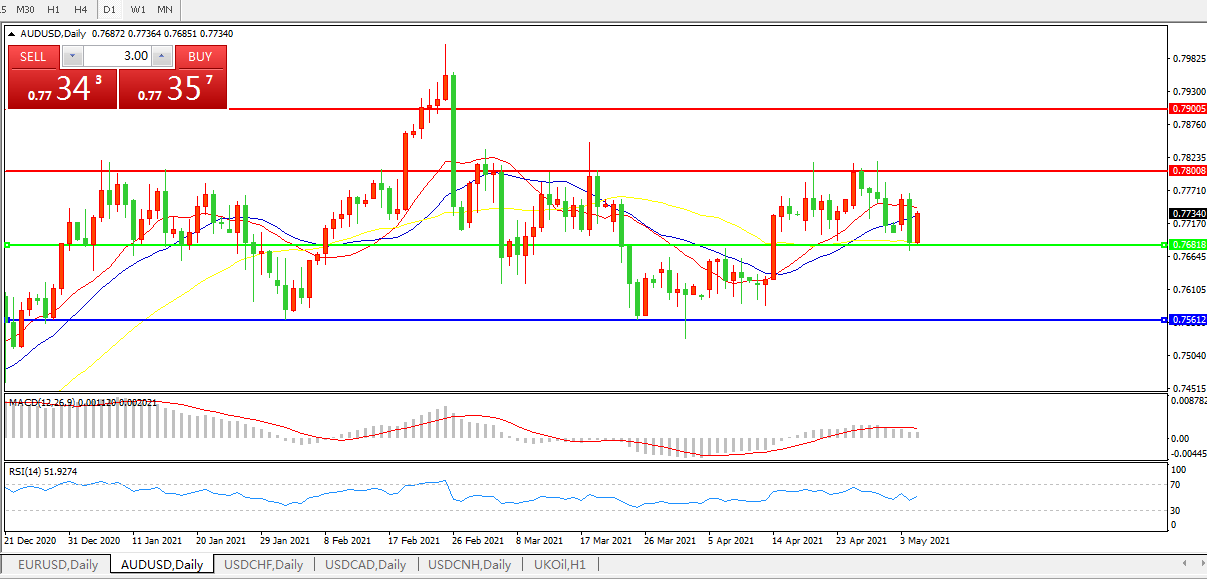The image size is (1207, 579).
Task: Switch to USDCAD,Daily chart tab
Action: point(365,565)
